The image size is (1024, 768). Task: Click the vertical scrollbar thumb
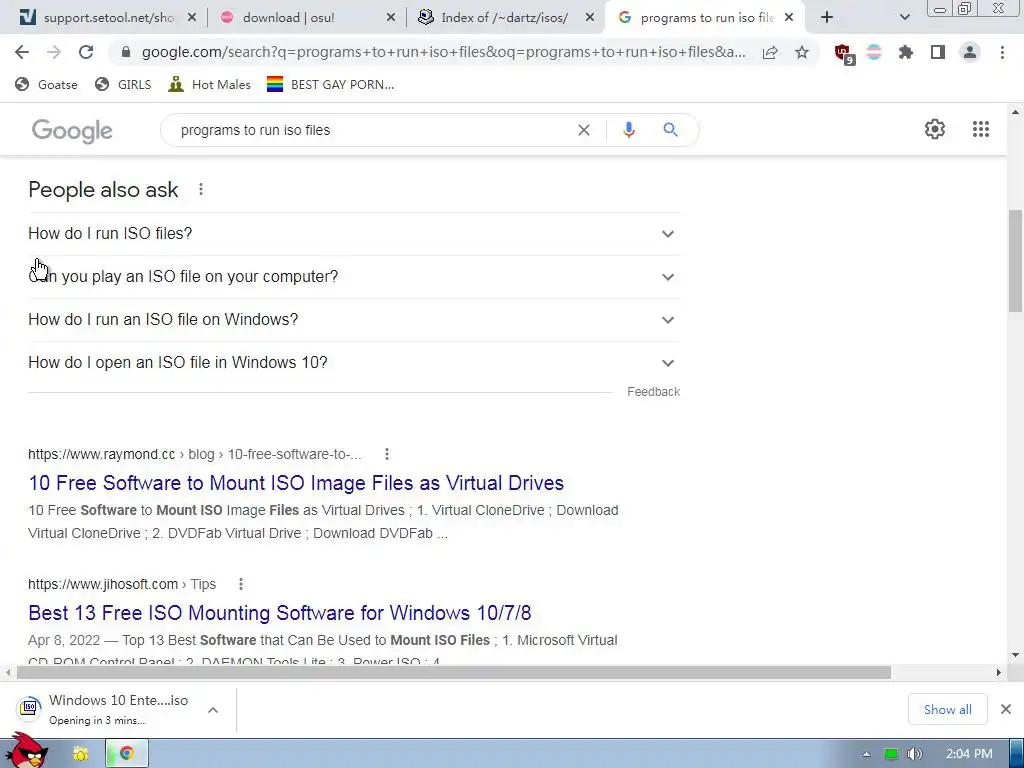pos(1015,261)
